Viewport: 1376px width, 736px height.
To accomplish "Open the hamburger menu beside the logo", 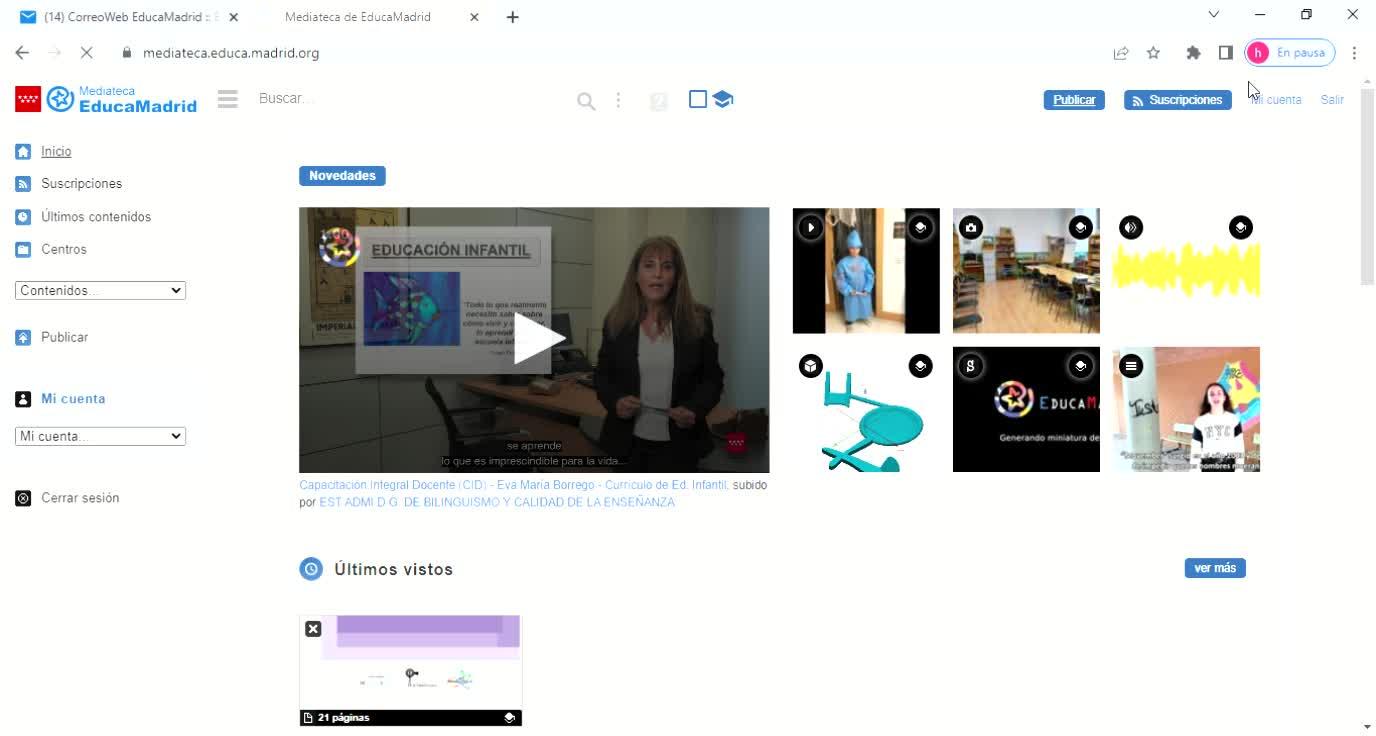I will point(228,99).
